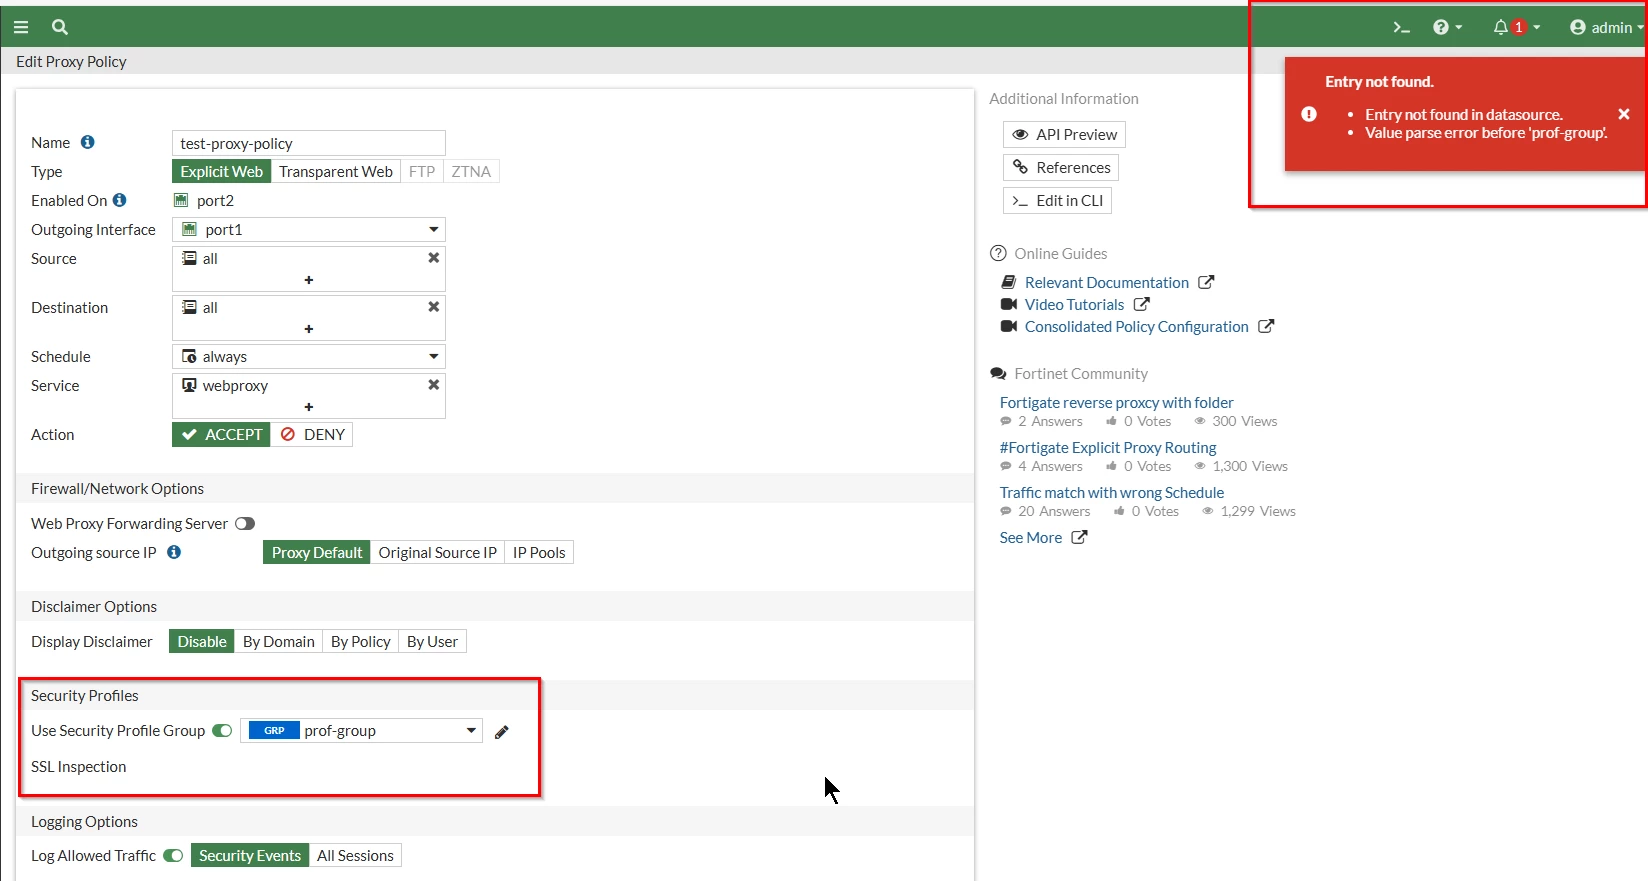Click the info icon next to Name
The height and width of the screenshot is (881, 1648).
(88, 142)
